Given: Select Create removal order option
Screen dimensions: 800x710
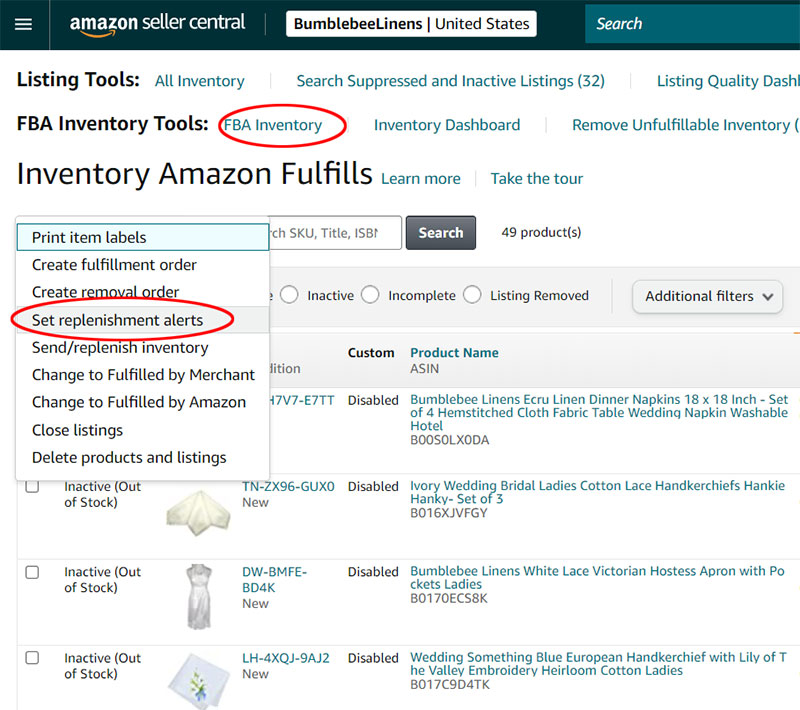Looking at the screenshot, I should [x=105, y=292].
